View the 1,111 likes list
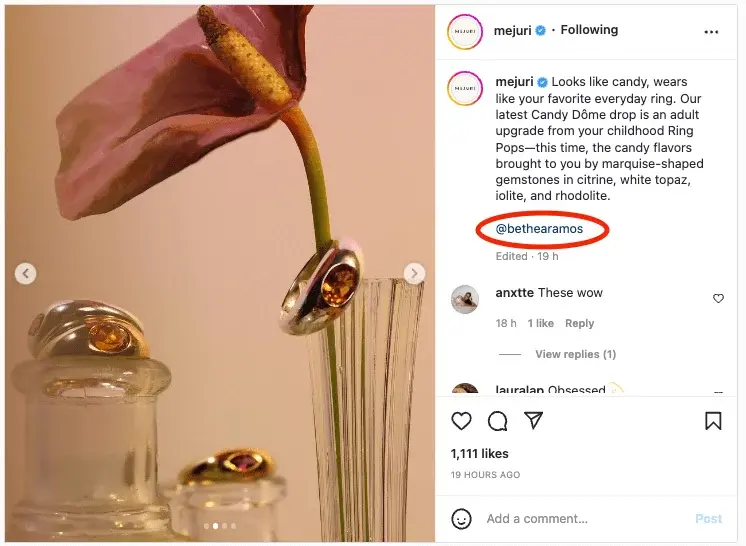Viewport: 746px width, 546px height. 479,454
